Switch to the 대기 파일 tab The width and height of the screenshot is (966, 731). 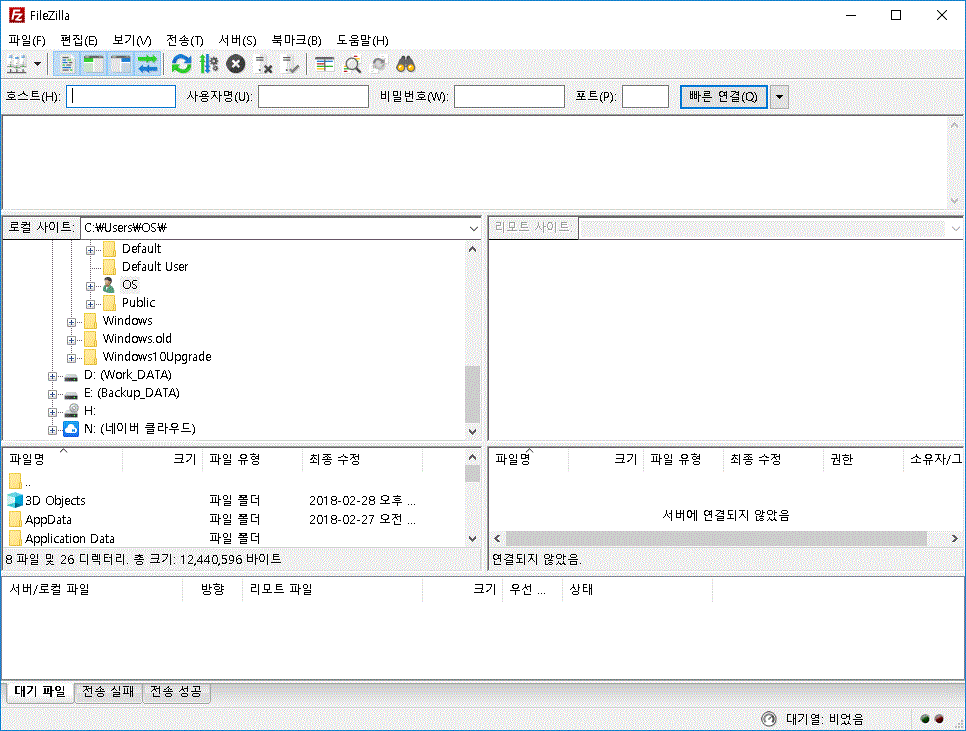(x=39, y=692)
